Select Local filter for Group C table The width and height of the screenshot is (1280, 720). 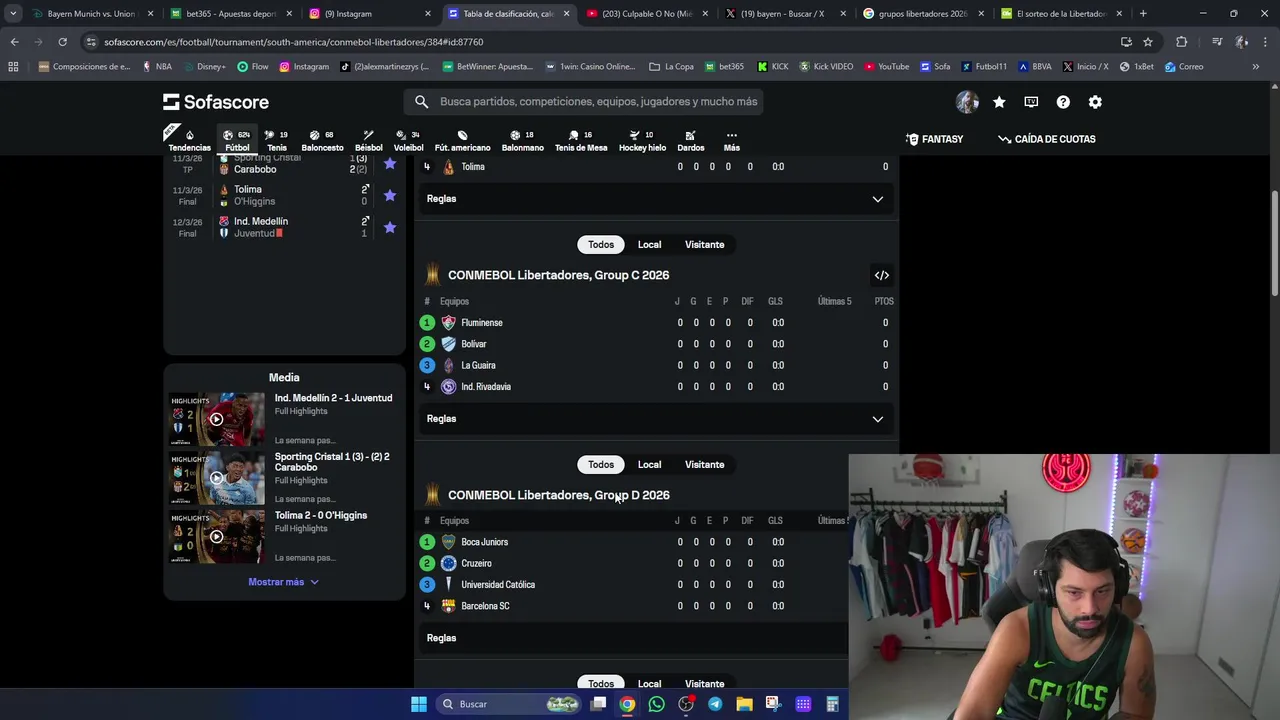[649, 244]
